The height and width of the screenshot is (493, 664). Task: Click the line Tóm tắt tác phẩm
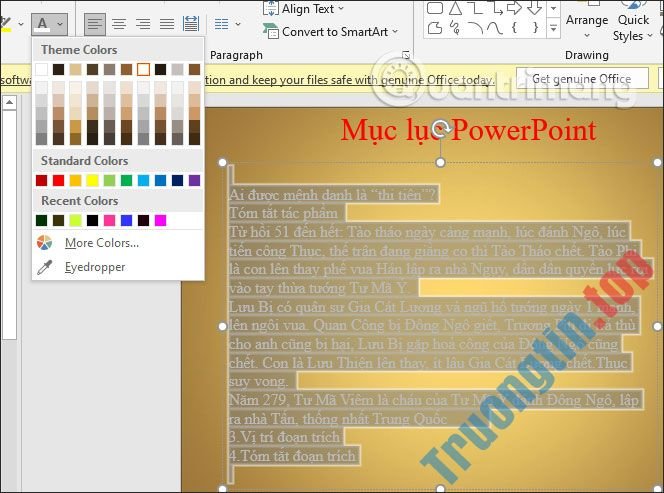click(283, 213)
